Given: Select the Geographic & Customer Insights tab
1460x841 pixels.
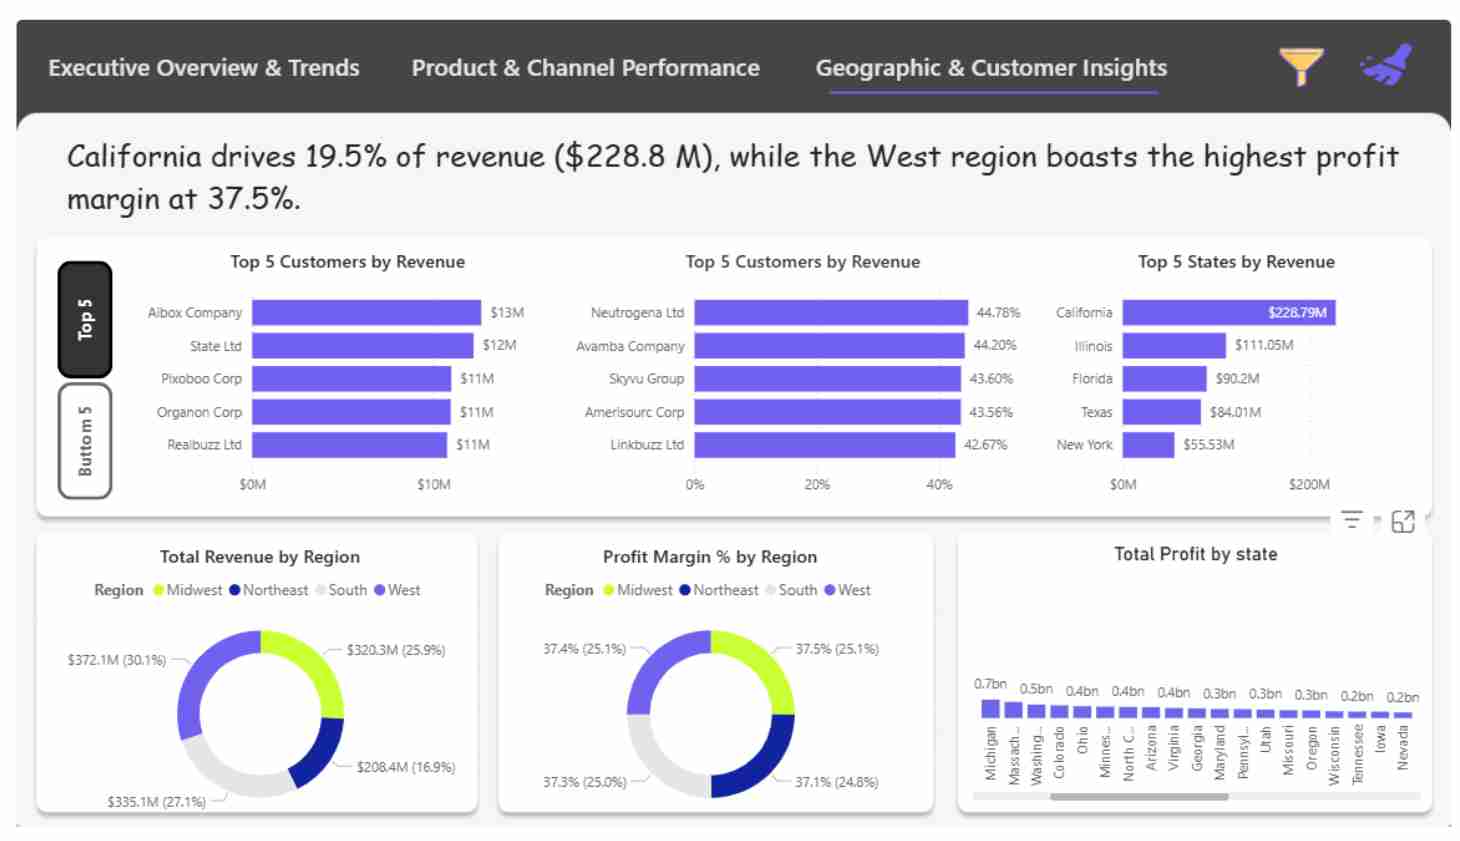Looking at the screenshot, I should [991, 68].
